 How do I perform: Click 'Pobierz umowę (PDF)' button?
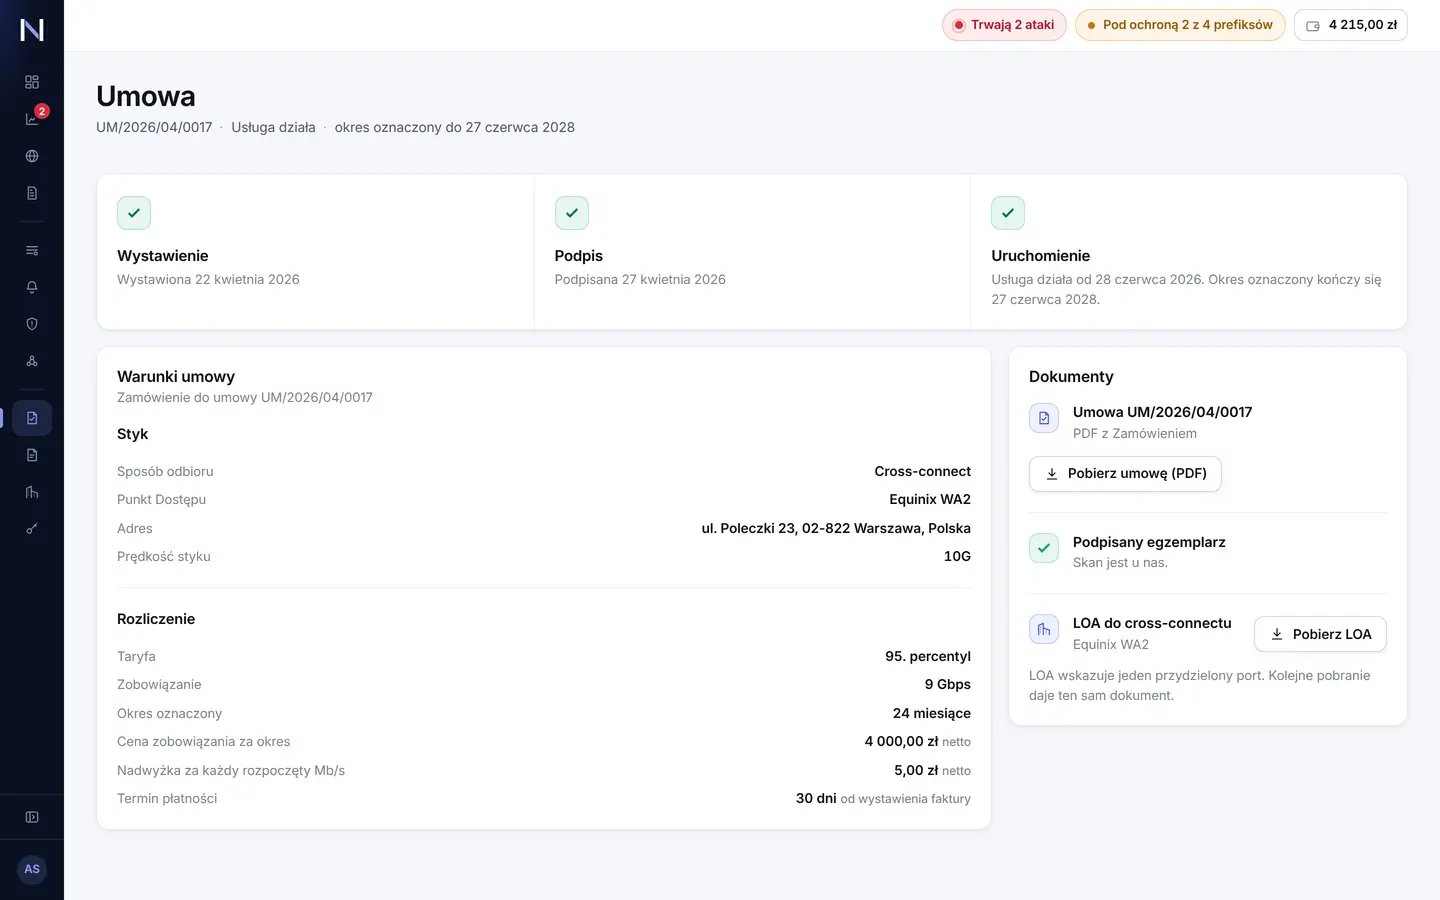[1125, 474]
